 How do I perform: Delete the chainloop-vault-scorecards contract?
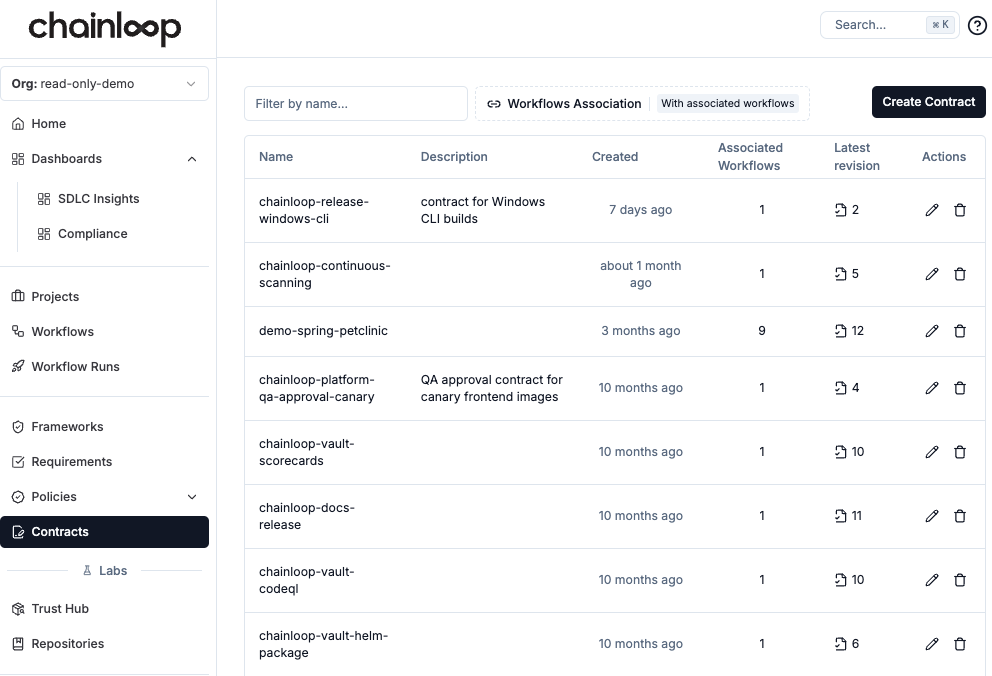960,452
